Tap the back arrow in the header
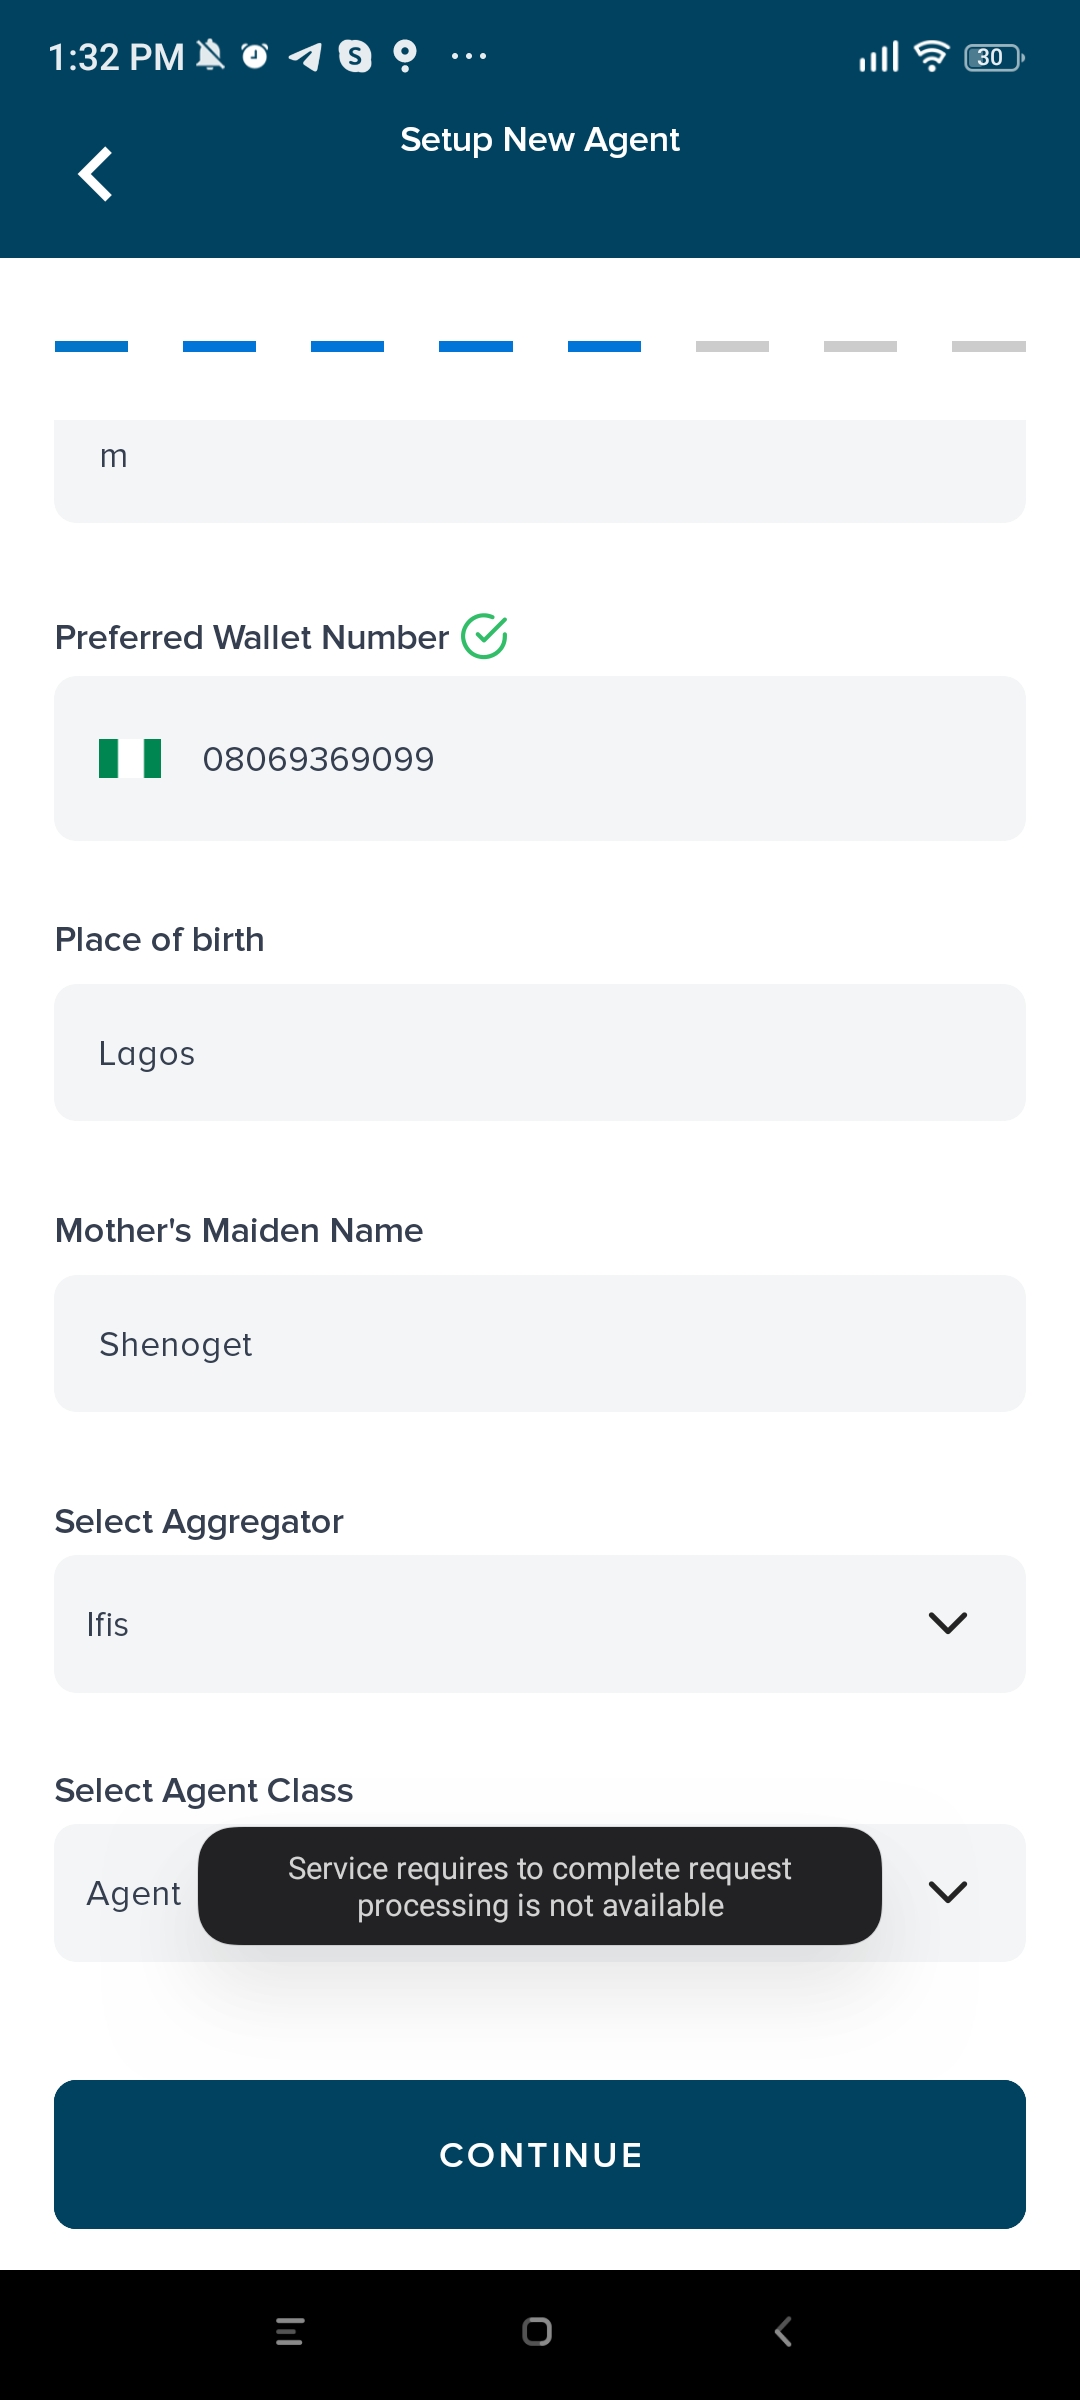The width and height of the screenshot is (1080, 2400). (96, 175)
